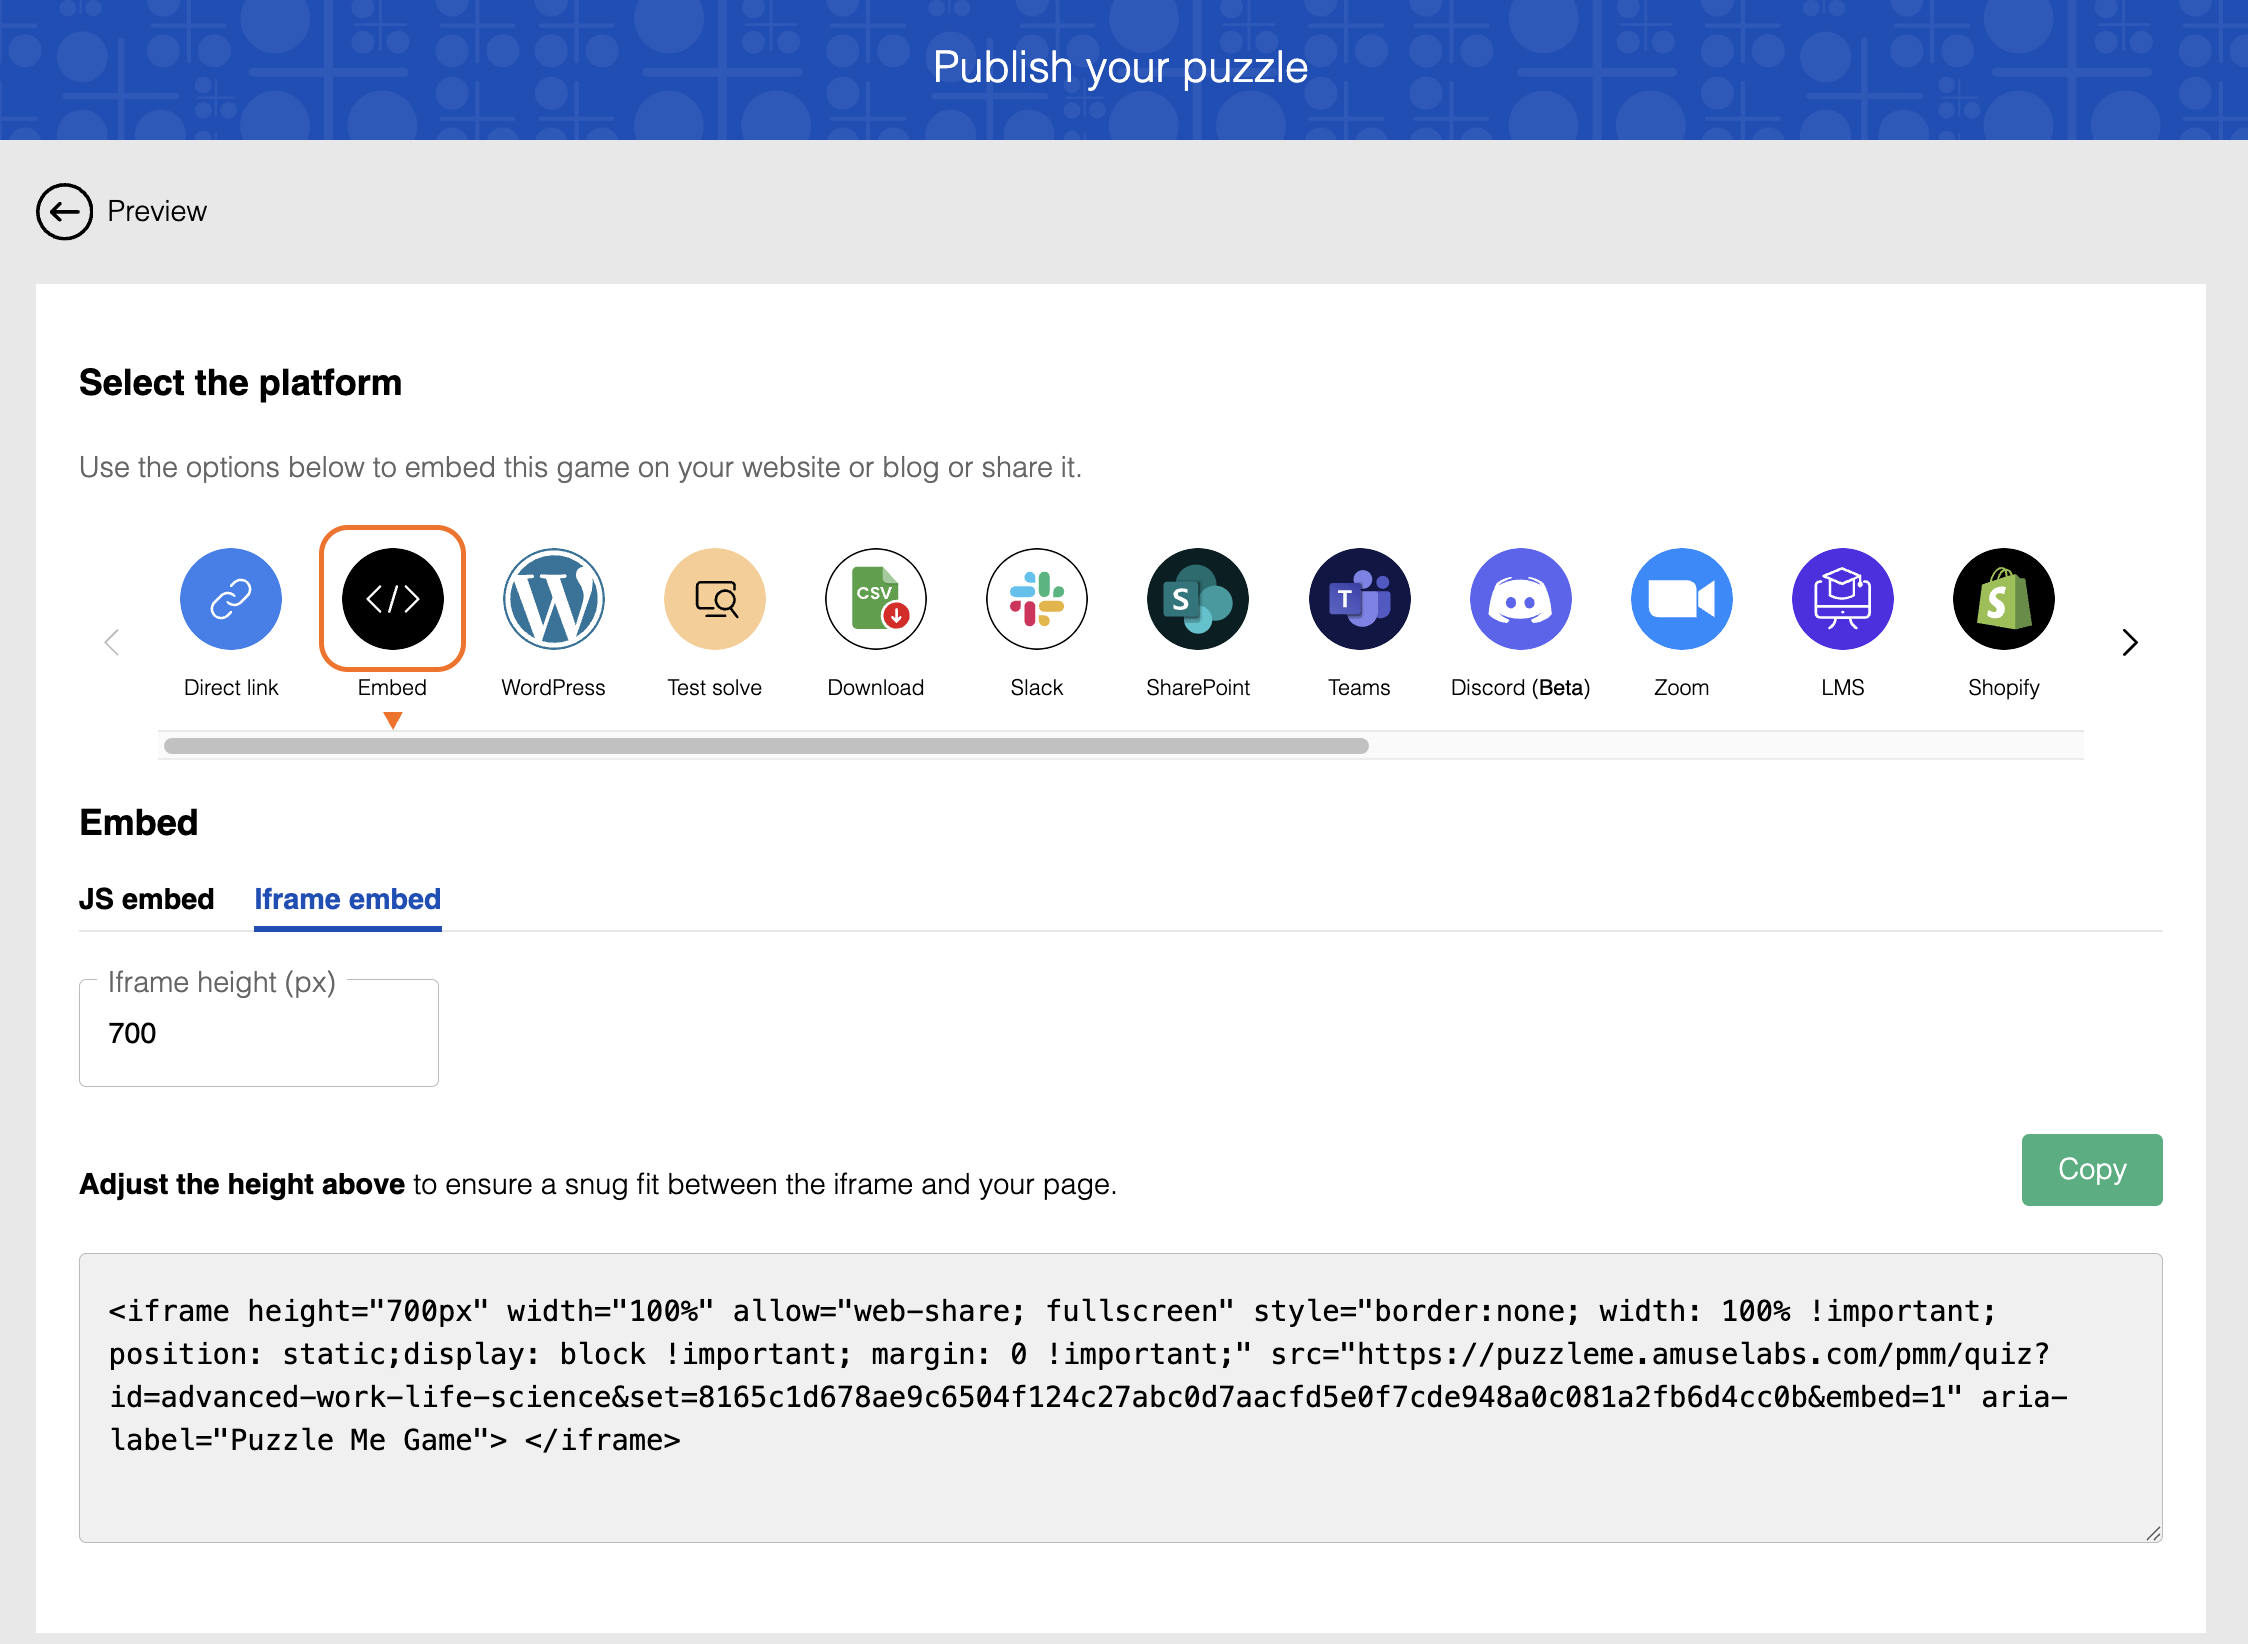Click the platform list horizontal scrollbar

766,746
